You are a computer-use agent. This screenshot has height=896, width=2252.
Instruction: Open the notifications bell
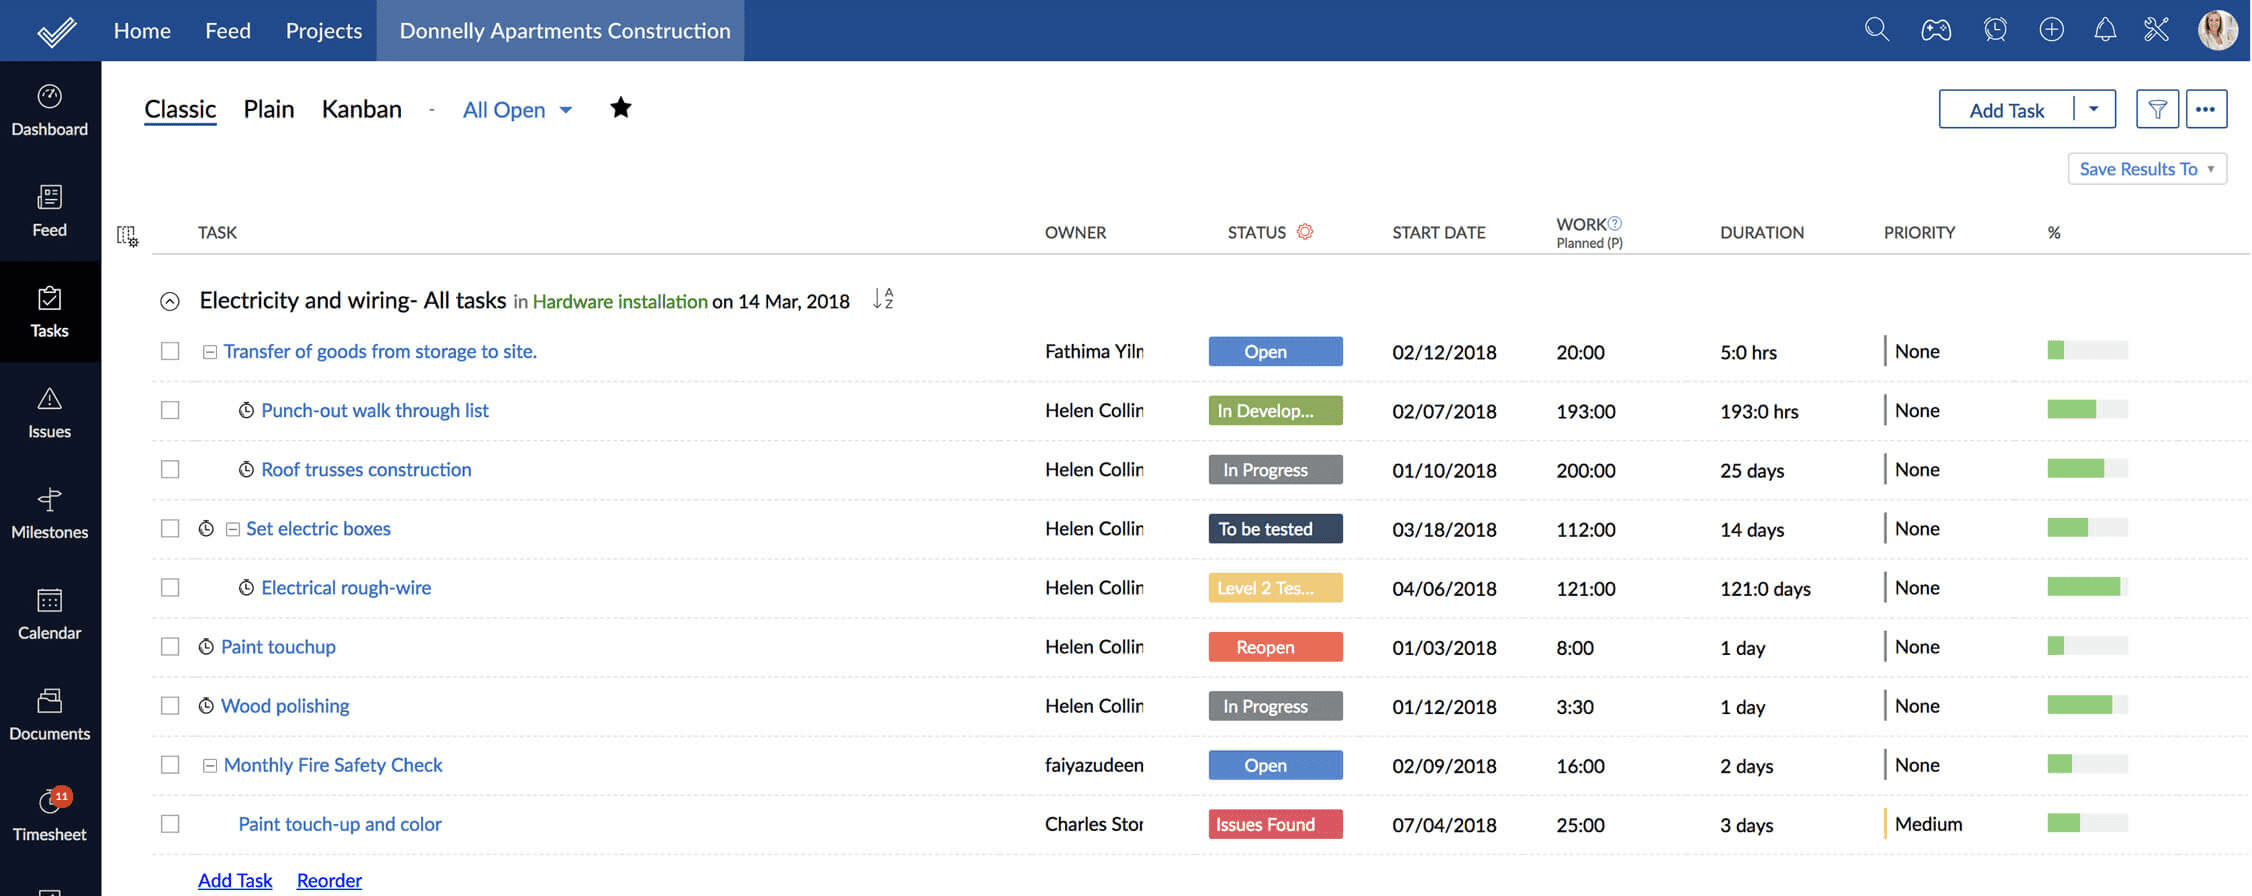[x=2105, y=30]
